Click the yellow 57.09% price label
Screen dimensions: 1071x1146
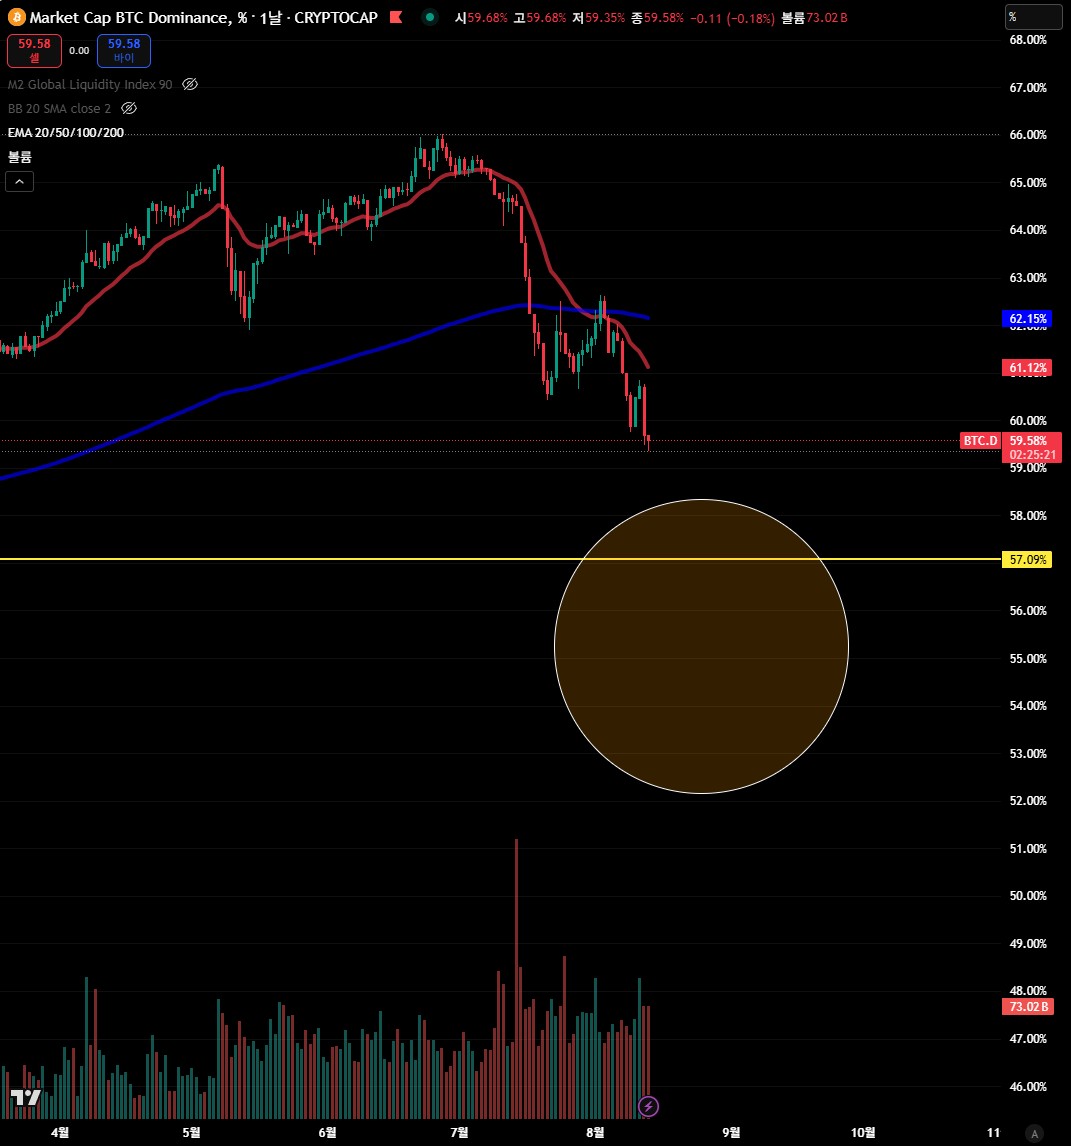1026,560
